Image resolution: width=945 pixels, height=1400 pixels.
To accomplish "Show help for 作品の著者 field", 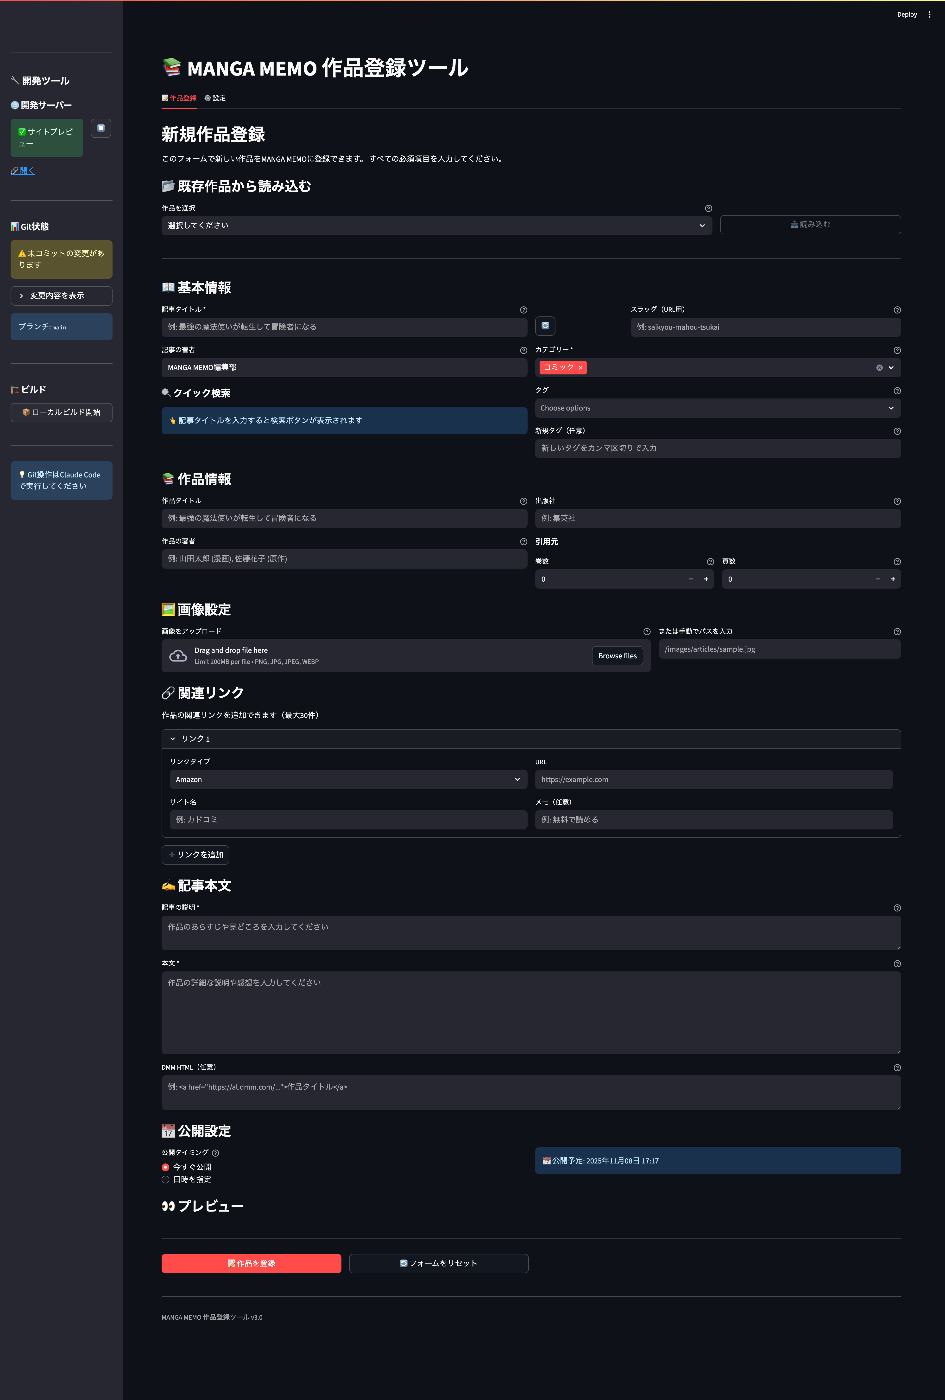I will [523, 541].
